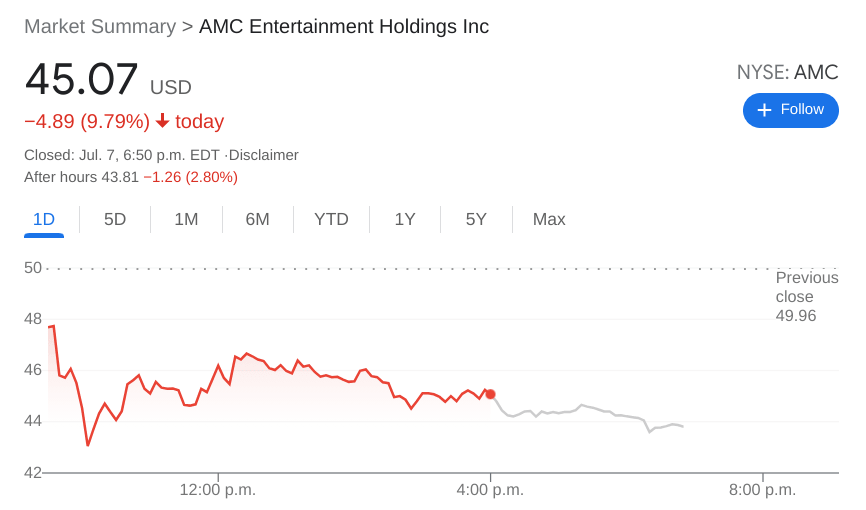Viewport: 866px width, 510px height.
Task: Click the 12:00 p.m. axis label
Action: click(x=218, y=490)
